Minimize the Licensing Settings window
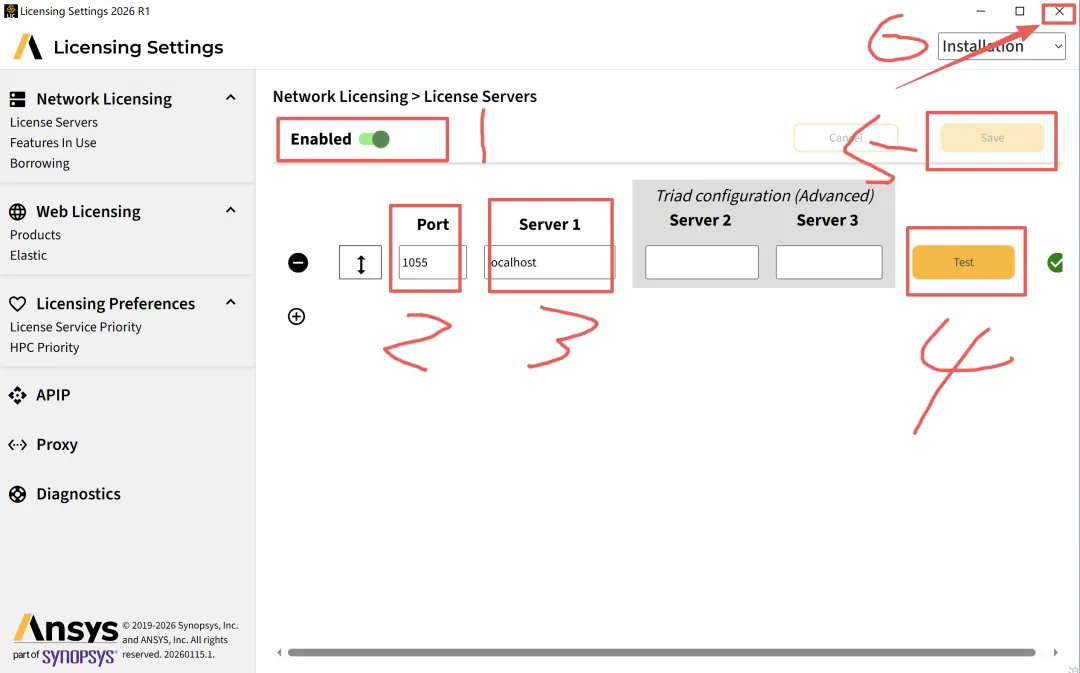1080x673 pixels. (x=981, y=11)
